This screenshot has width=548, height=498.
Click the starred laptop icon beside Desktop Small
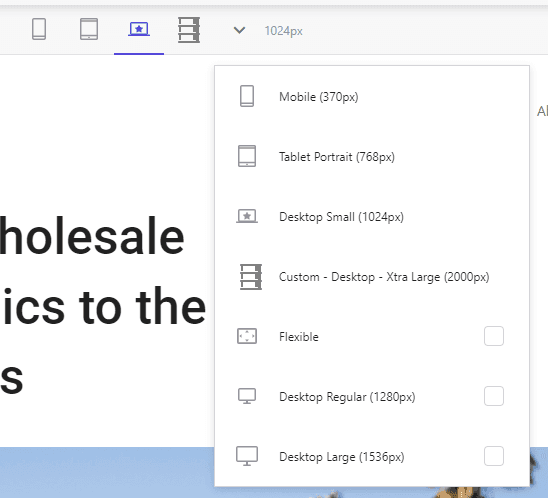[x=247, y=216]
